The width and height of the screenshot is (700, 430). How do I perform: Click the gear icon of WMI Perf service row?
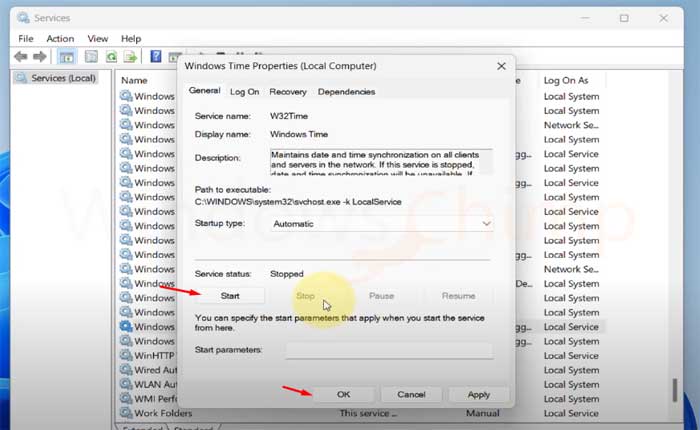(x=126, y=398)
